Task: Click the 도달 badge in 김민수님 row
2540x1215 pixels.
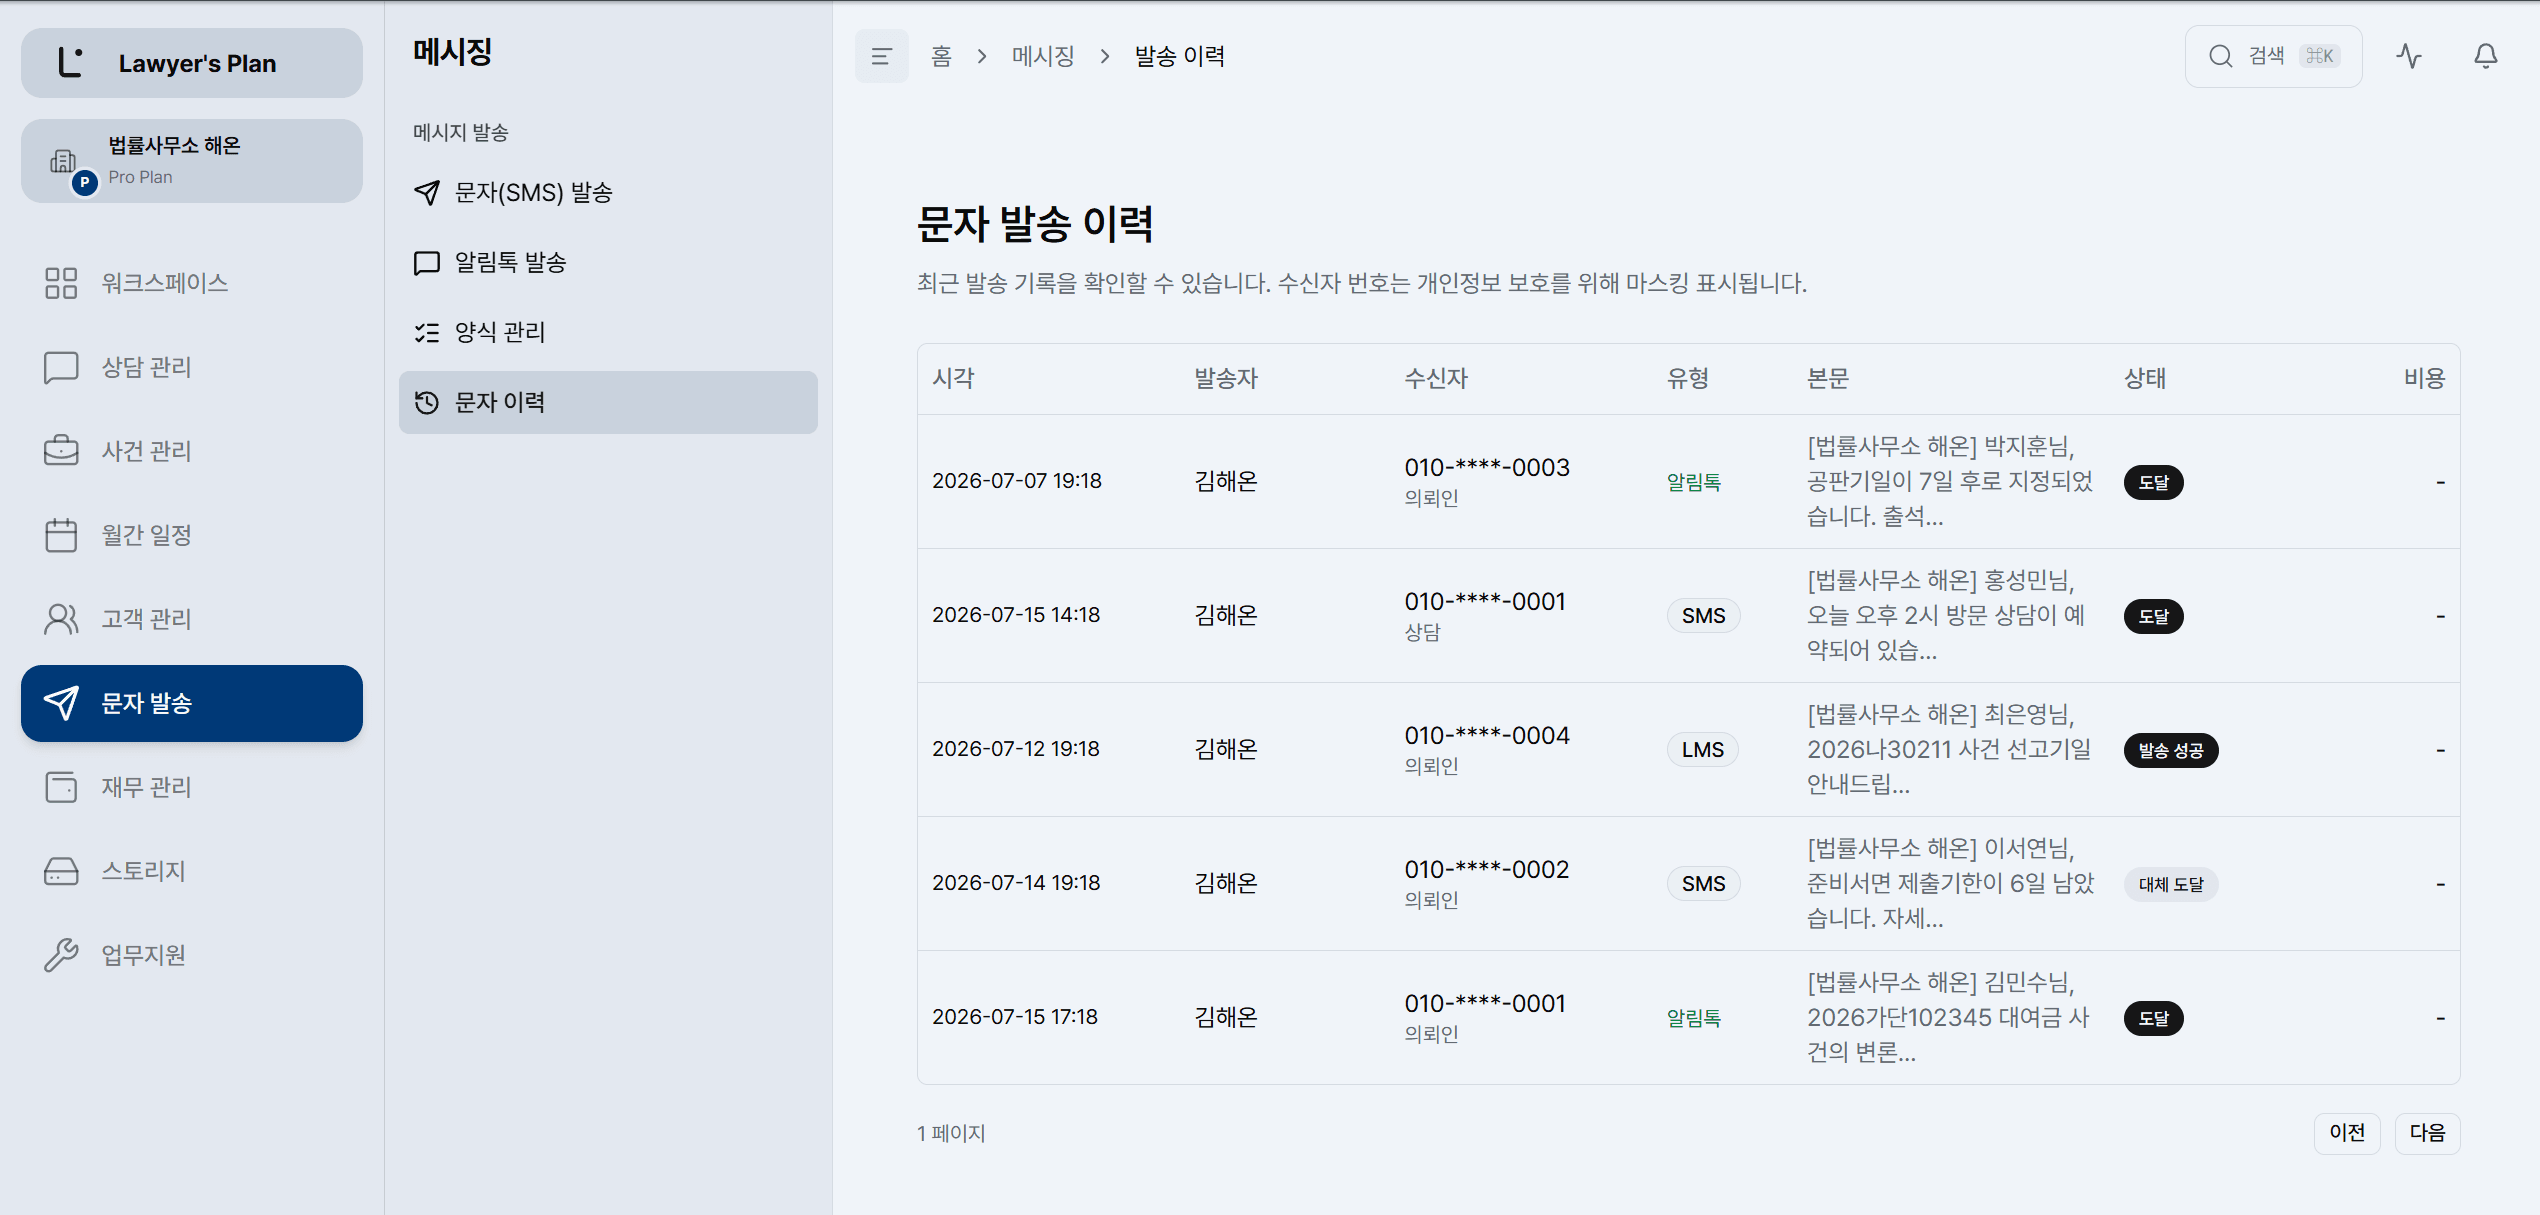Action: tap(2154, 1019)
